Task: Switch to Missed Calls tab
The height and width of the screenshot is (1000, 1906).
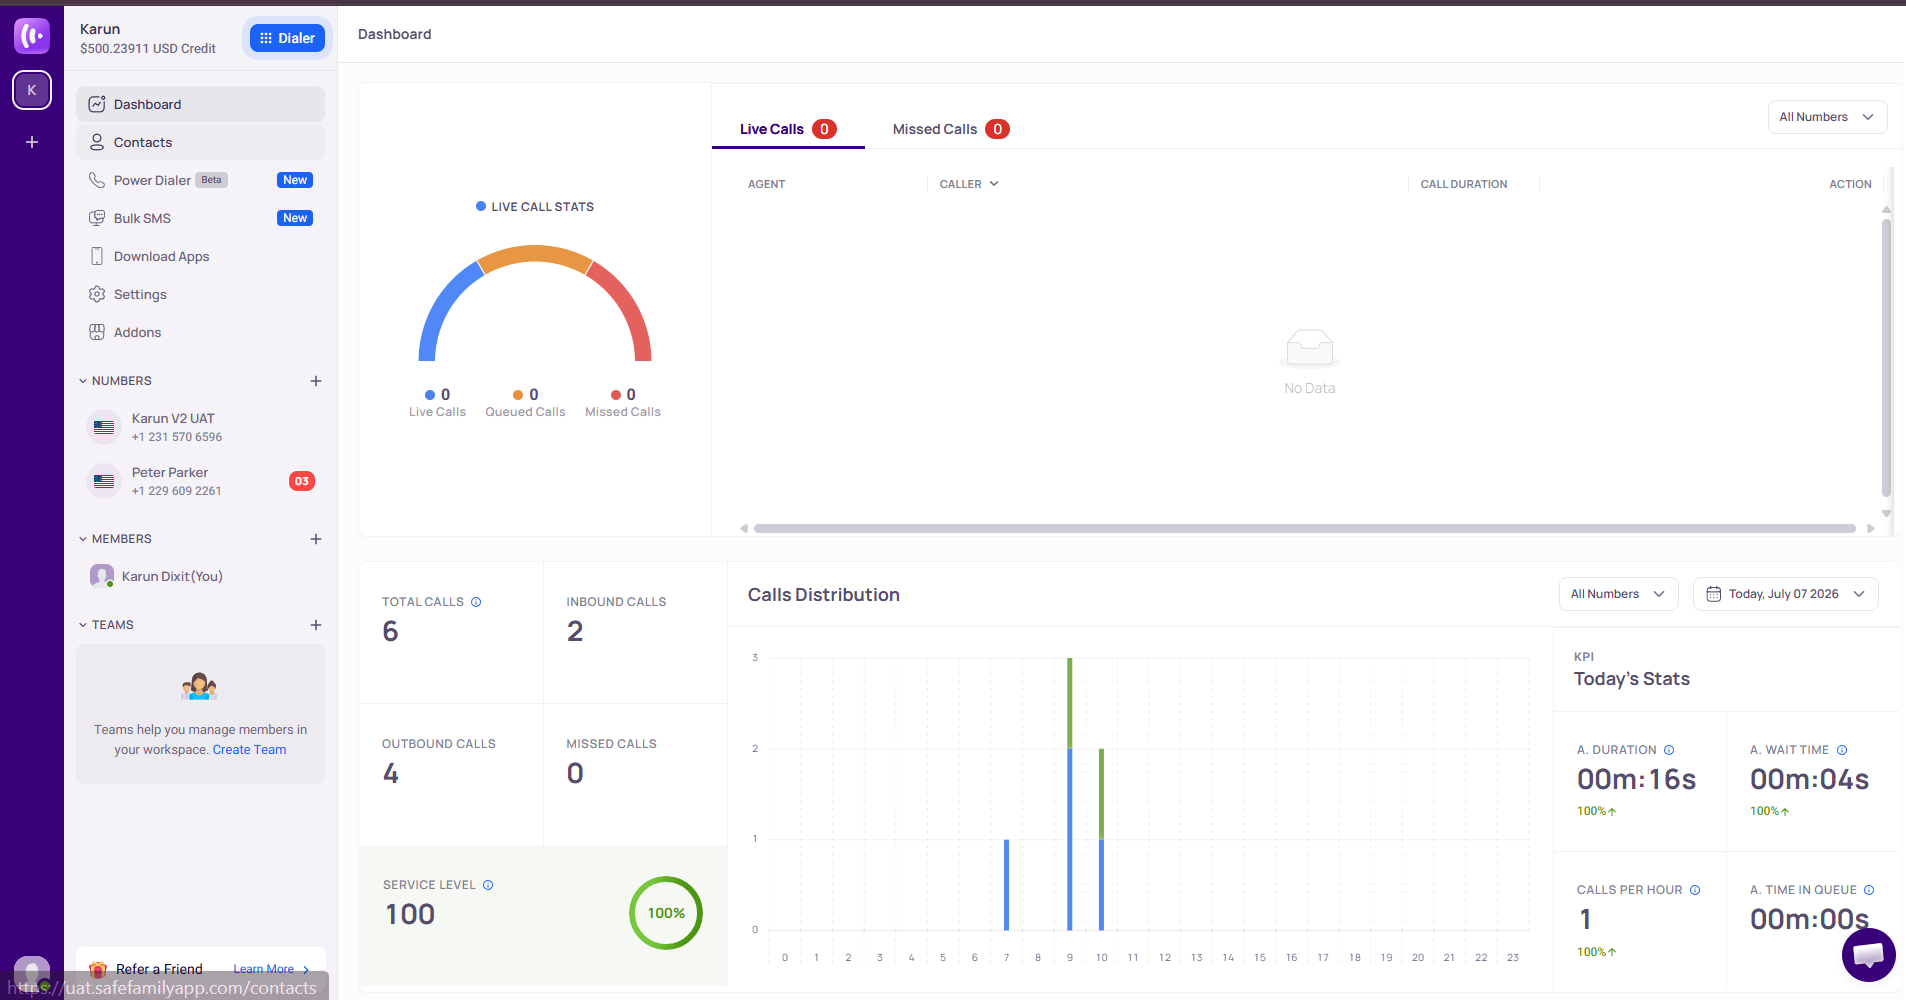Action: click(951, 129)
